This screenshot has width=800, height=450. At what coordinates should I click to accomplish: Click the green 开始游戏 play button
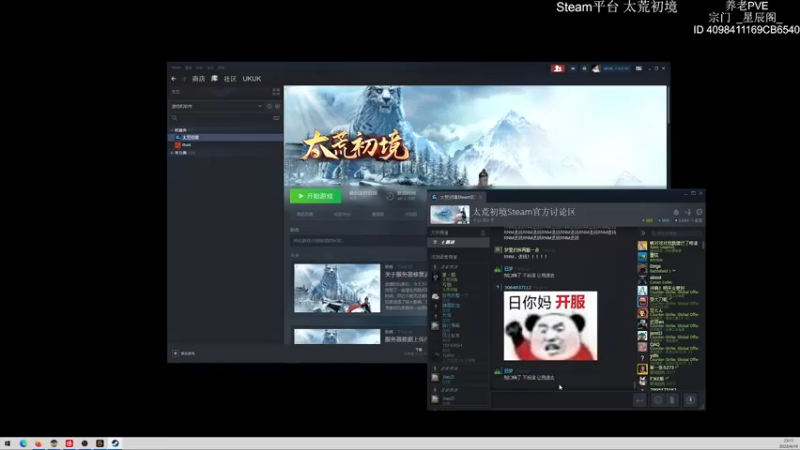[x=315, y=196]
